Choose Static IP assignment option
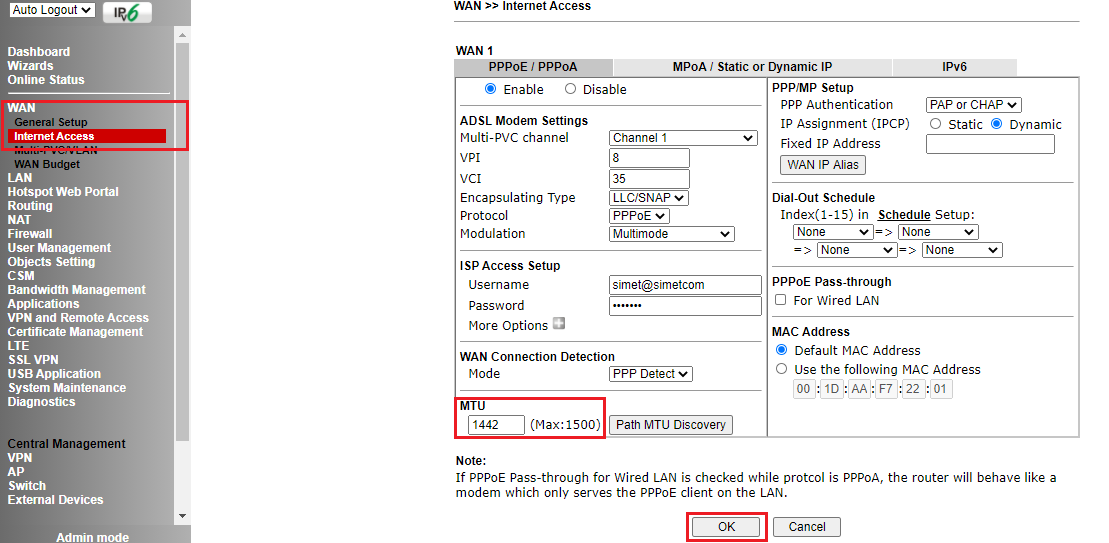Image resolution: width=1109 pixels, height=543 pixels. 936,124
